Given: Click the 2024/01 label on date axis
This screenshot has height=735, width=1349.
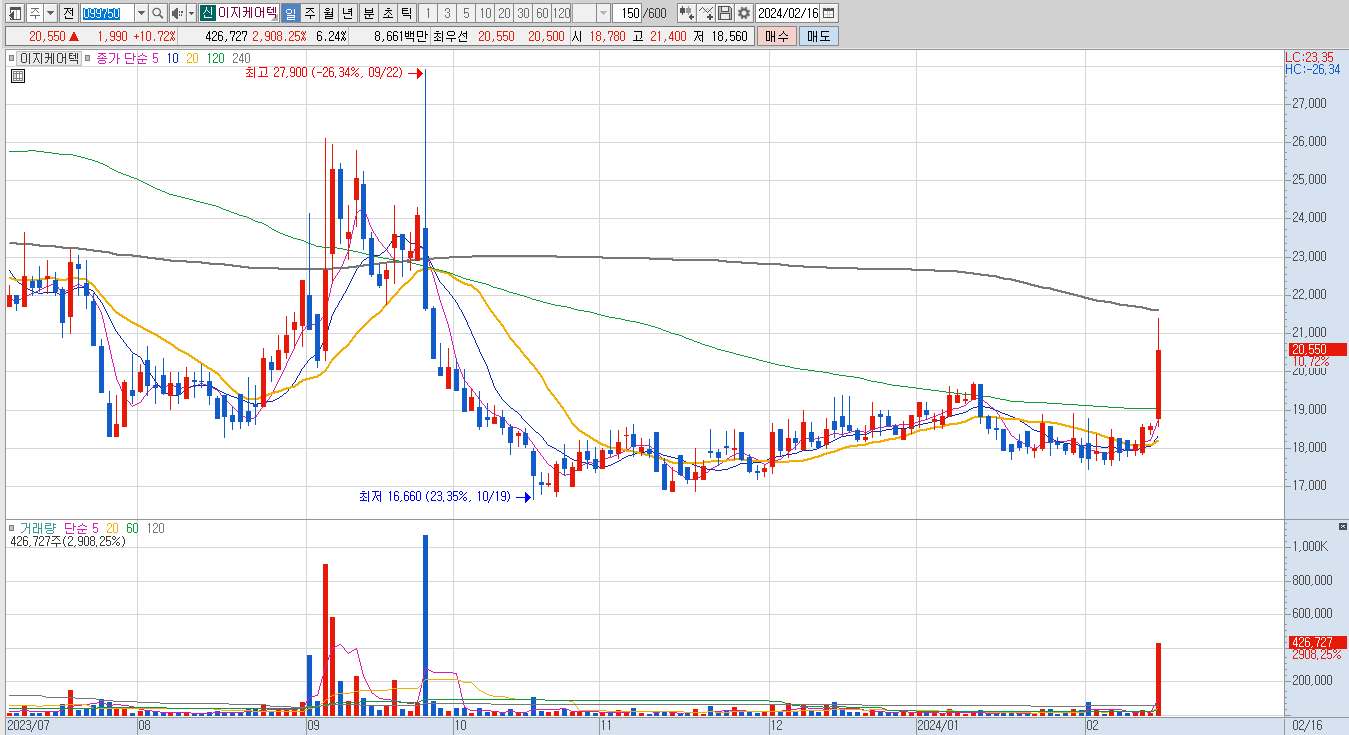Looking at the screenshot, I should pyautogui.click(x=938, y=725).
